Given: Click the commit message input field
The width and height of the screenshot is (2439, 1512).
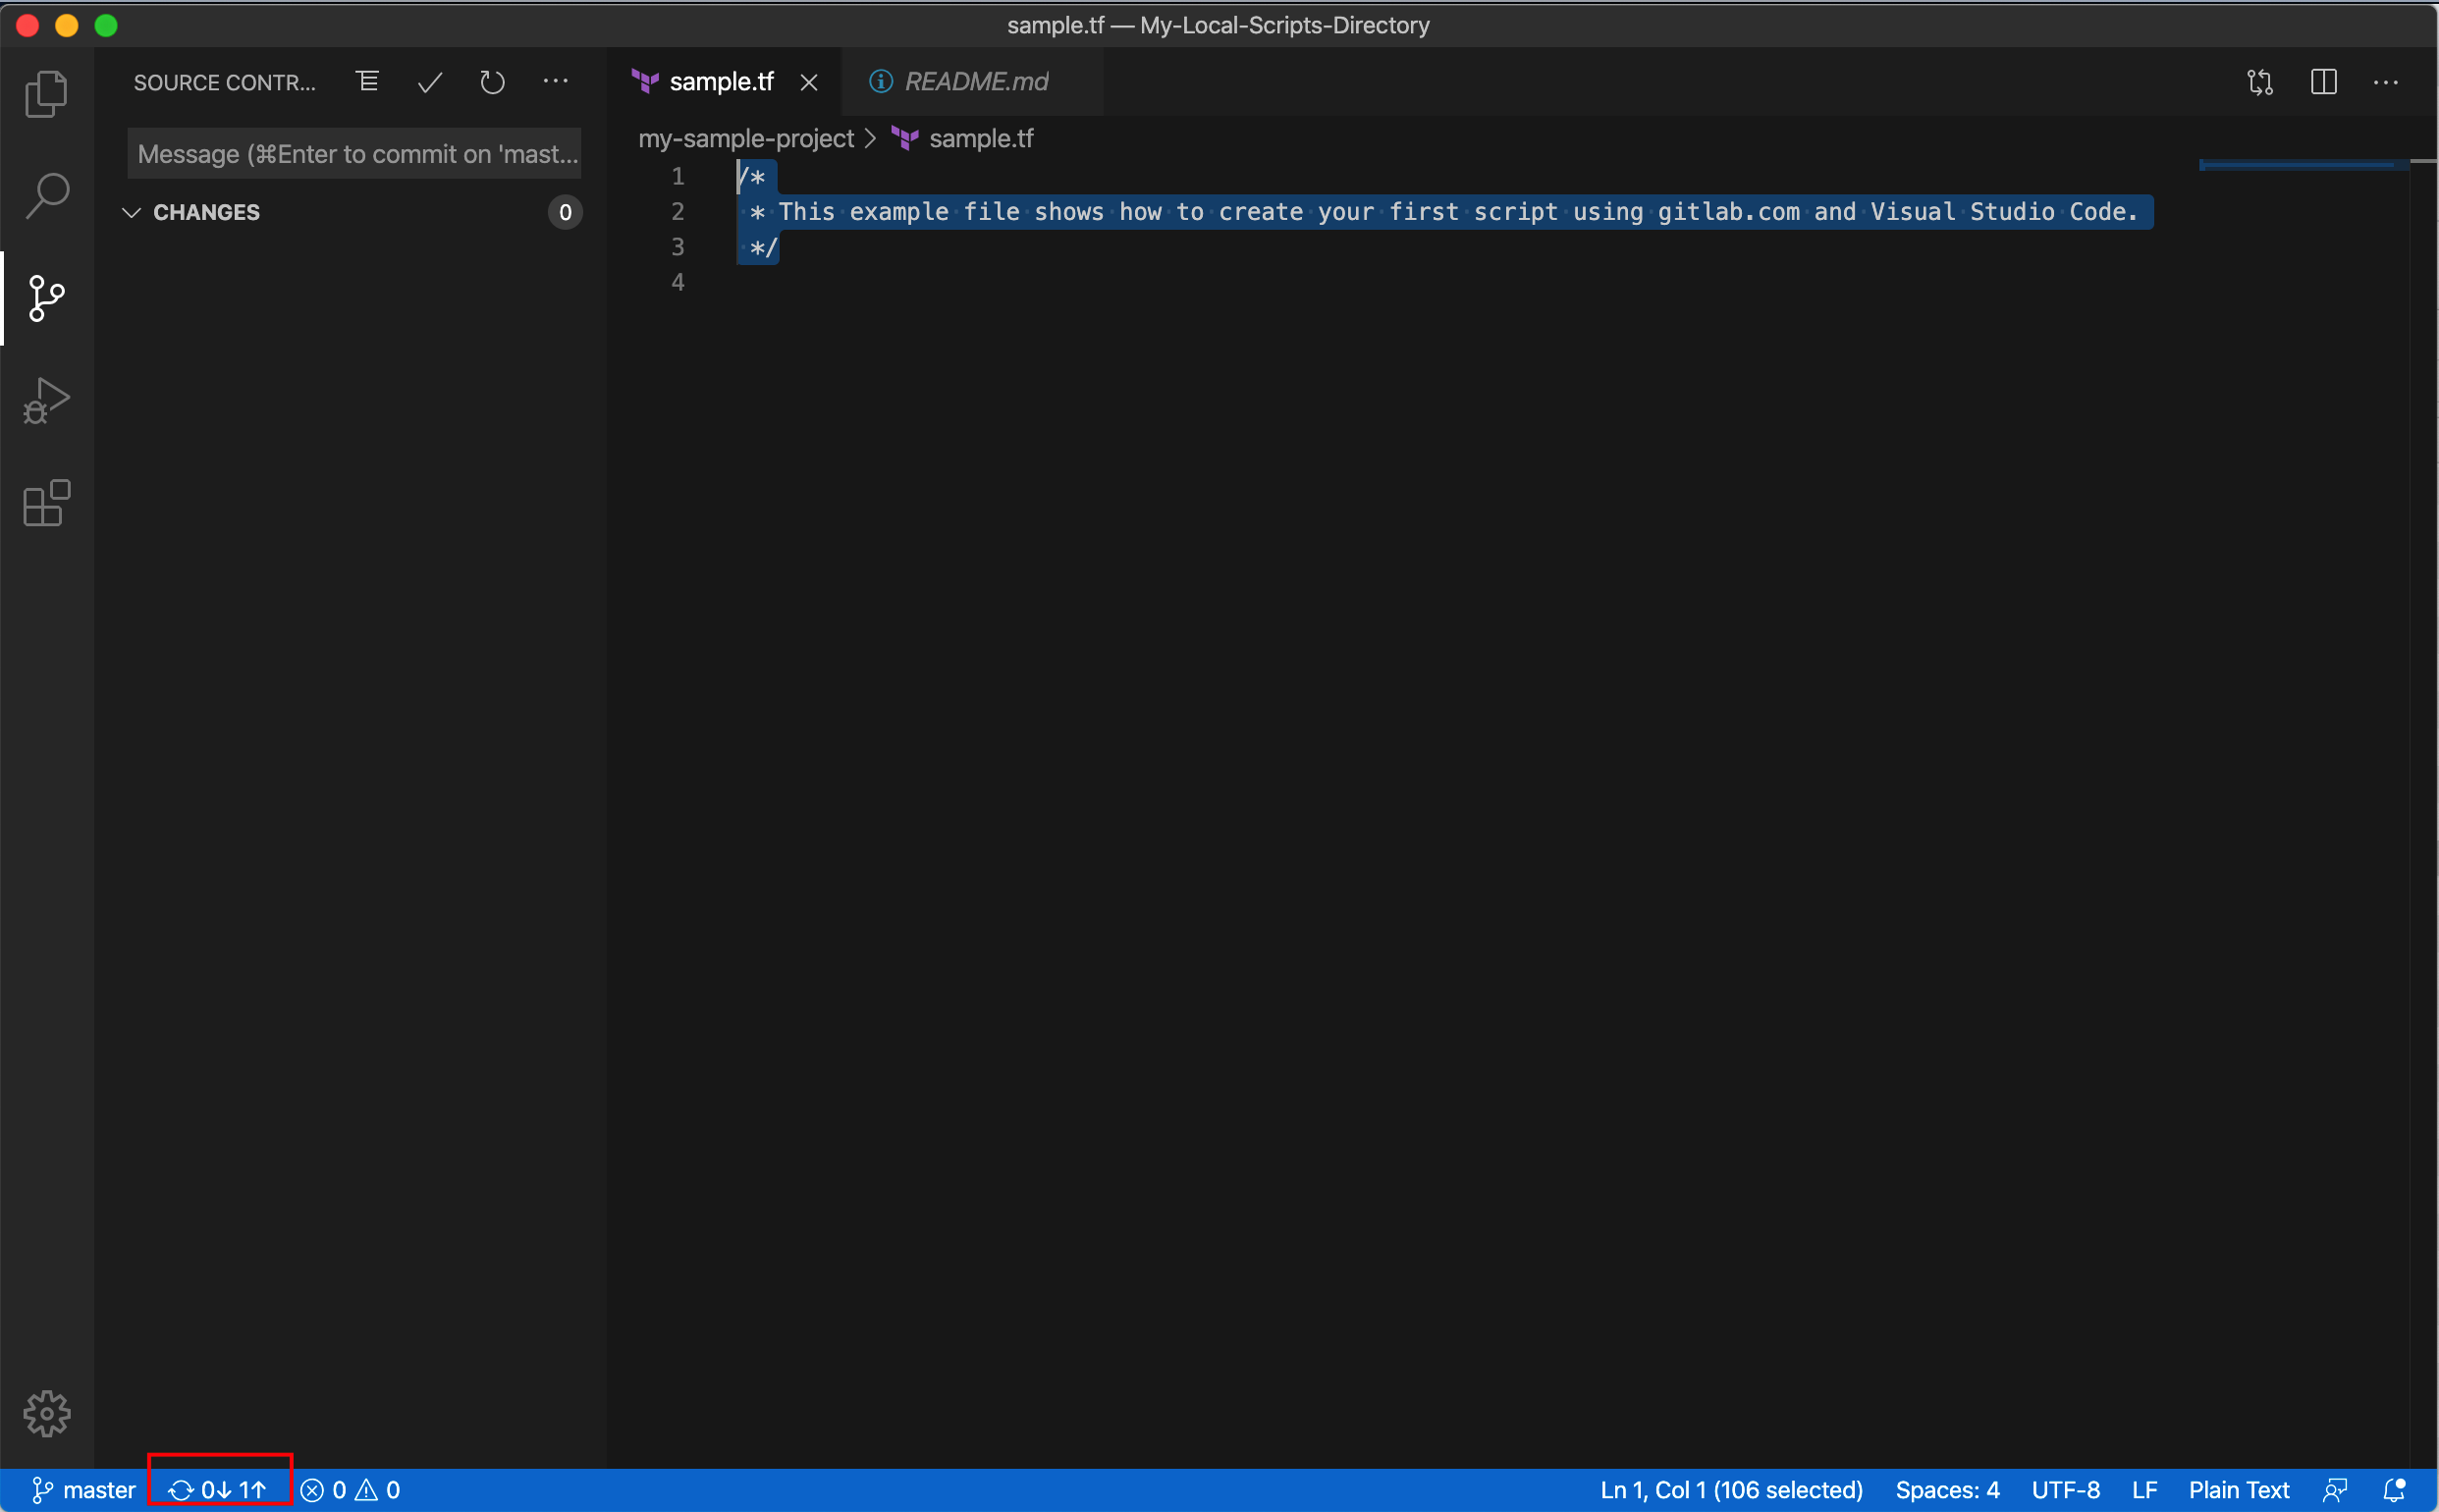Looking at the screenshot, I should pos(355,154).
